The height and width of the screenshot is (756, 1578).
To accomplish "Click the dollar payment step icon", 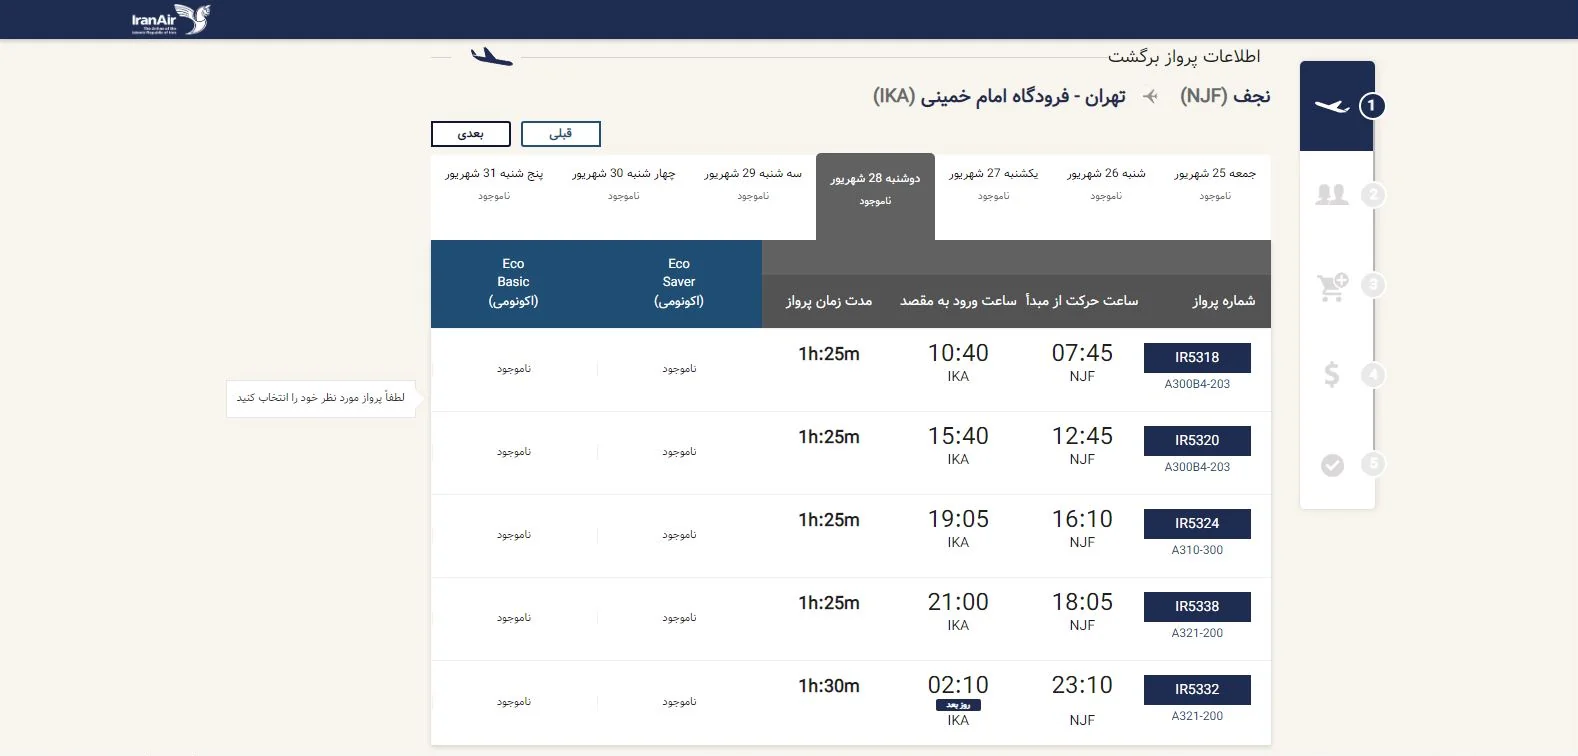I will click(x=1331, y=375).
